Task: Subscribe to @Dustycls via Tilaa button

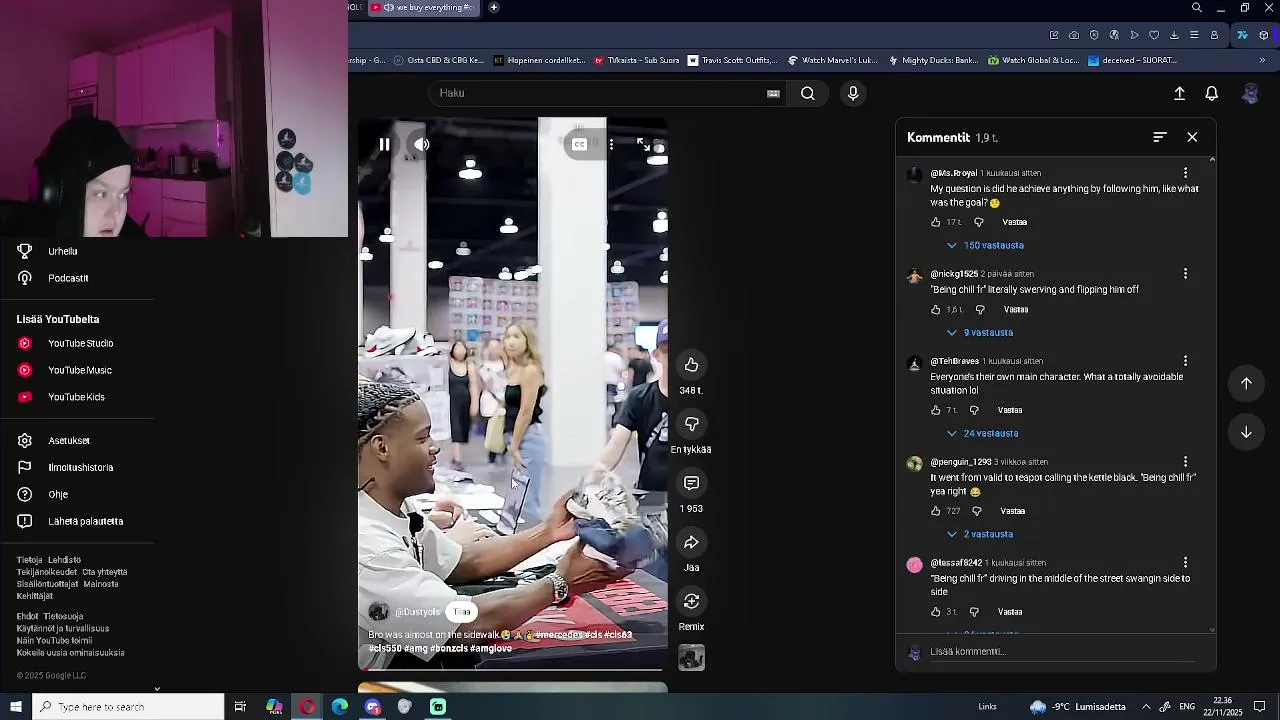Action: coord(461,612)
